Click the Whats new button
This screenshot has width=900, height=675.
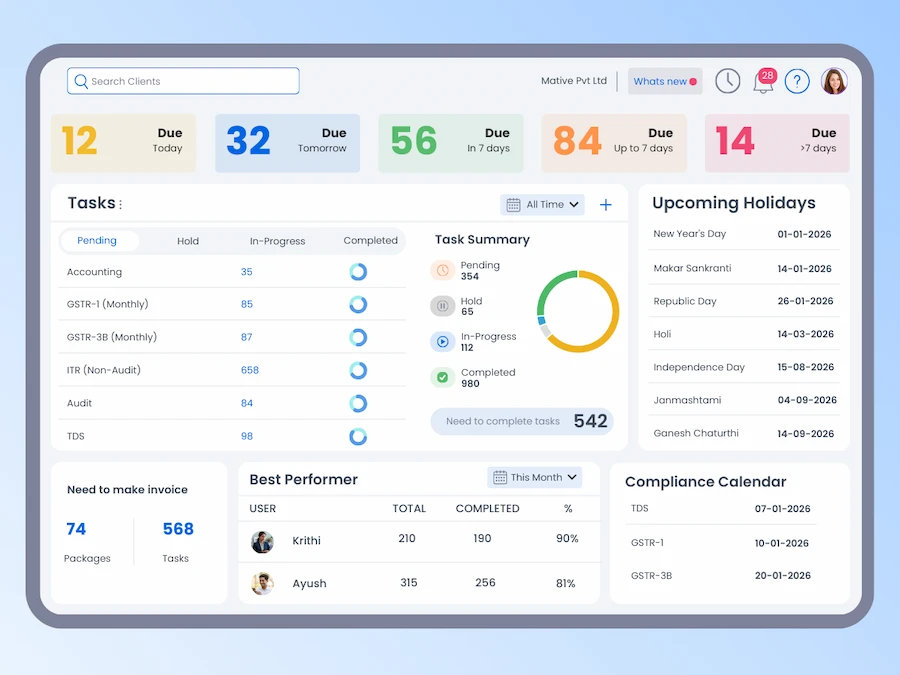[664, 81]
